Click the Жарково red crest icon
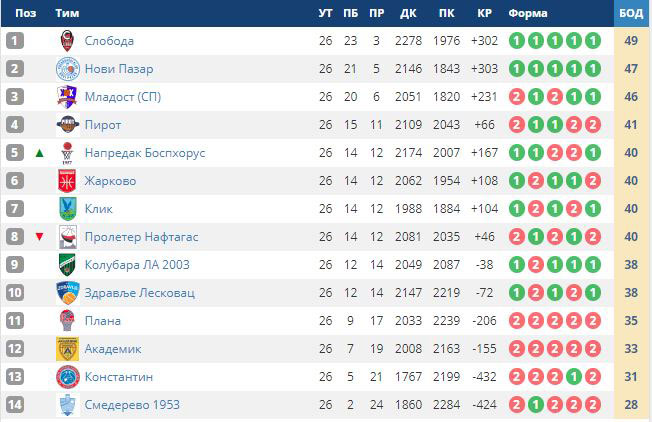Image resolution: width=652 pixels, height=422 pixels. coord(67,181)
